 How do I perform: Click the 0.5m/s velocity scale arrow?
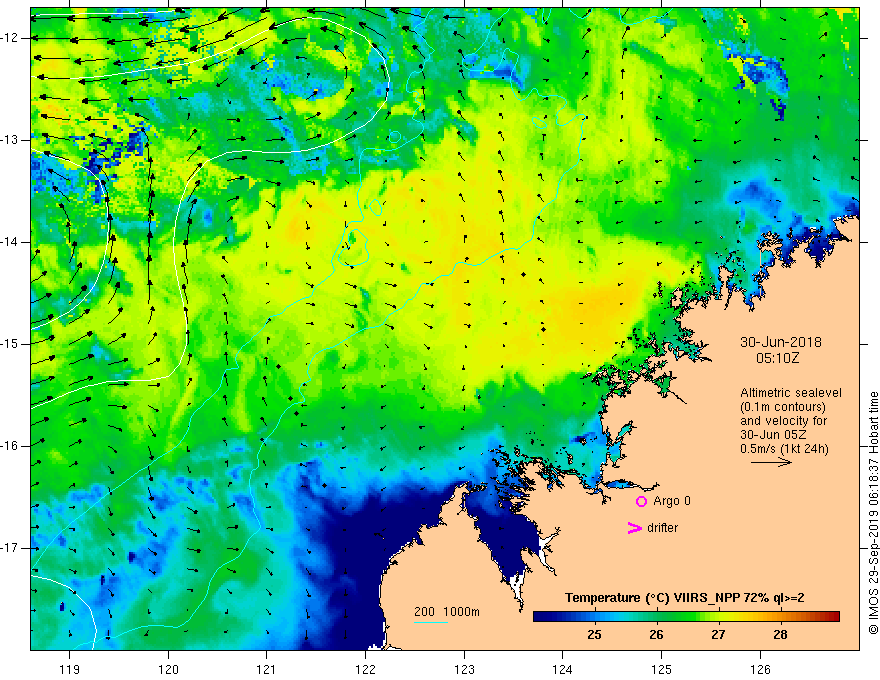point(771,463)
